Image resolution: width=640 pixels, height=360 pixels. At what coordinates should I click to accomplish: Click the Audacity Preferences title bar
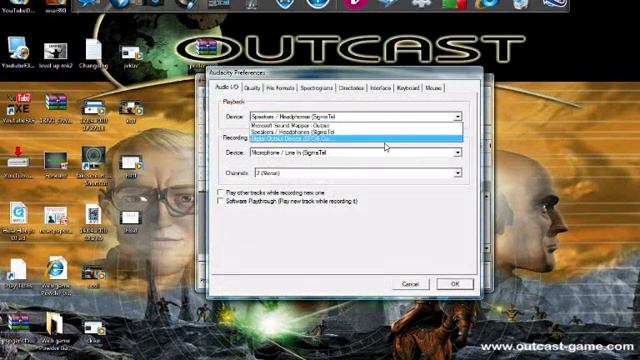[x=345, y=73]
